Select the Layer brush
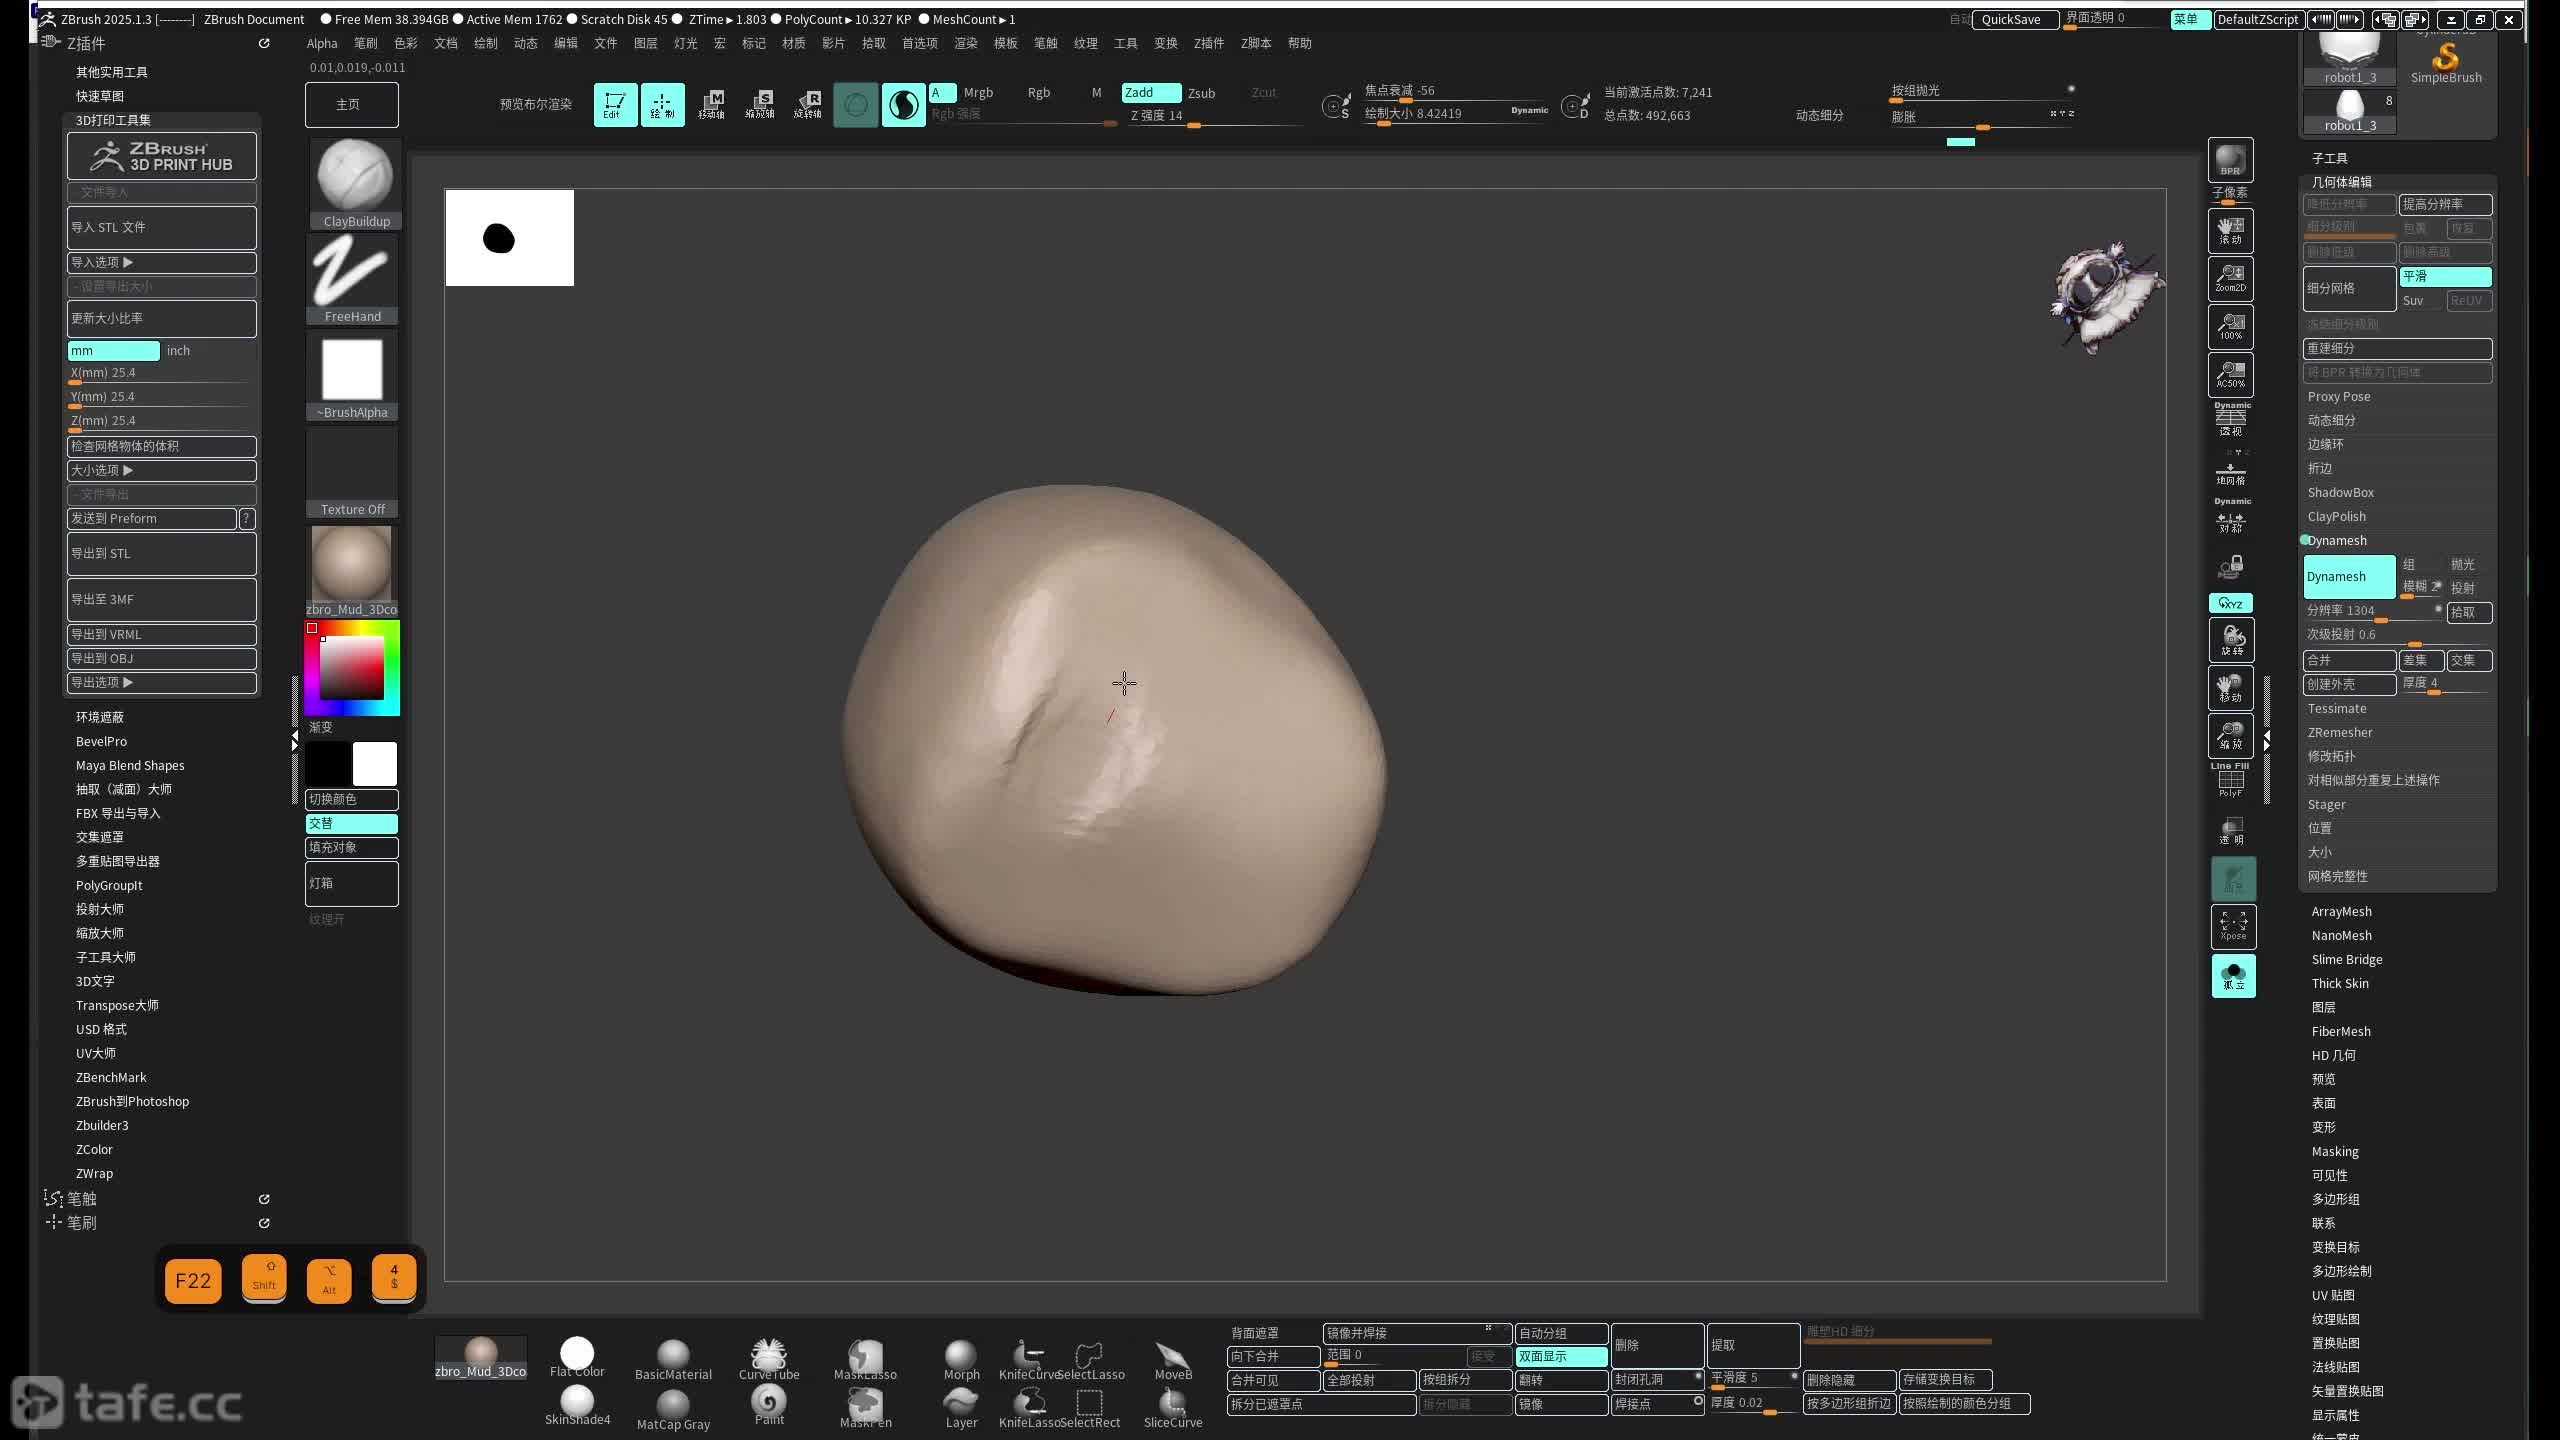The width and height of the screenshot is (2560, 1440). [x=961, y=1408]
